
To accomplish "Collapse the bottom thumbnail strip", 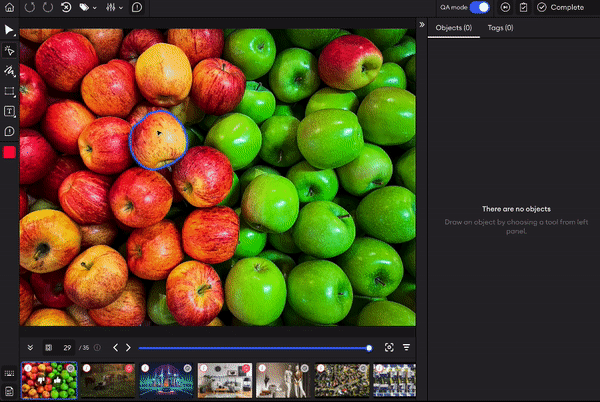I will [x=30, y=347].
